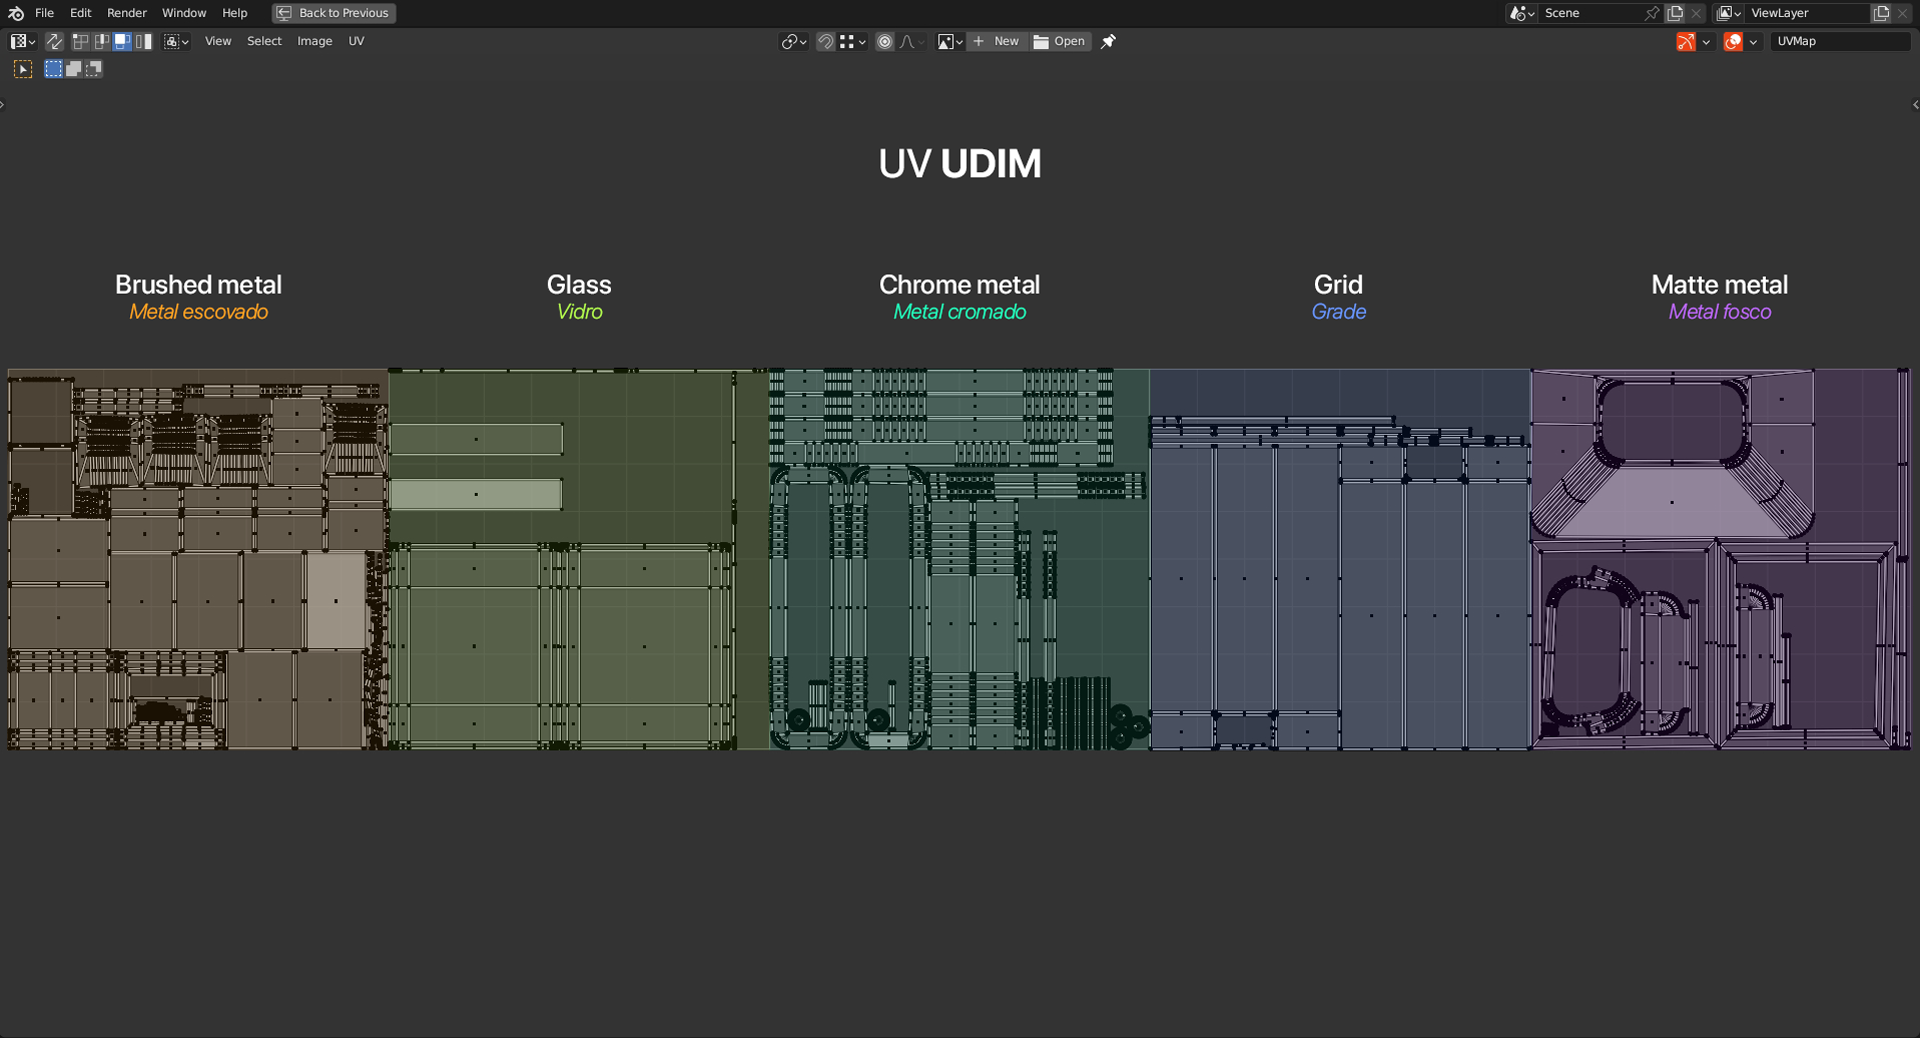Toggle the snap magnet icon

(825, 41)
